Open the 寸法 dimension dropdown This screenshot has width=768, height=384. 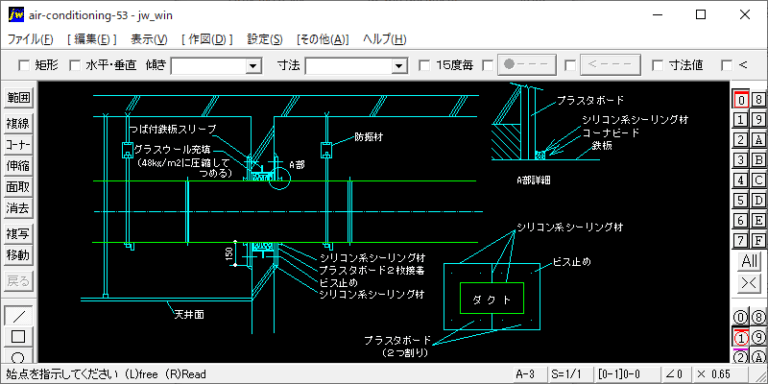point(400,66)
